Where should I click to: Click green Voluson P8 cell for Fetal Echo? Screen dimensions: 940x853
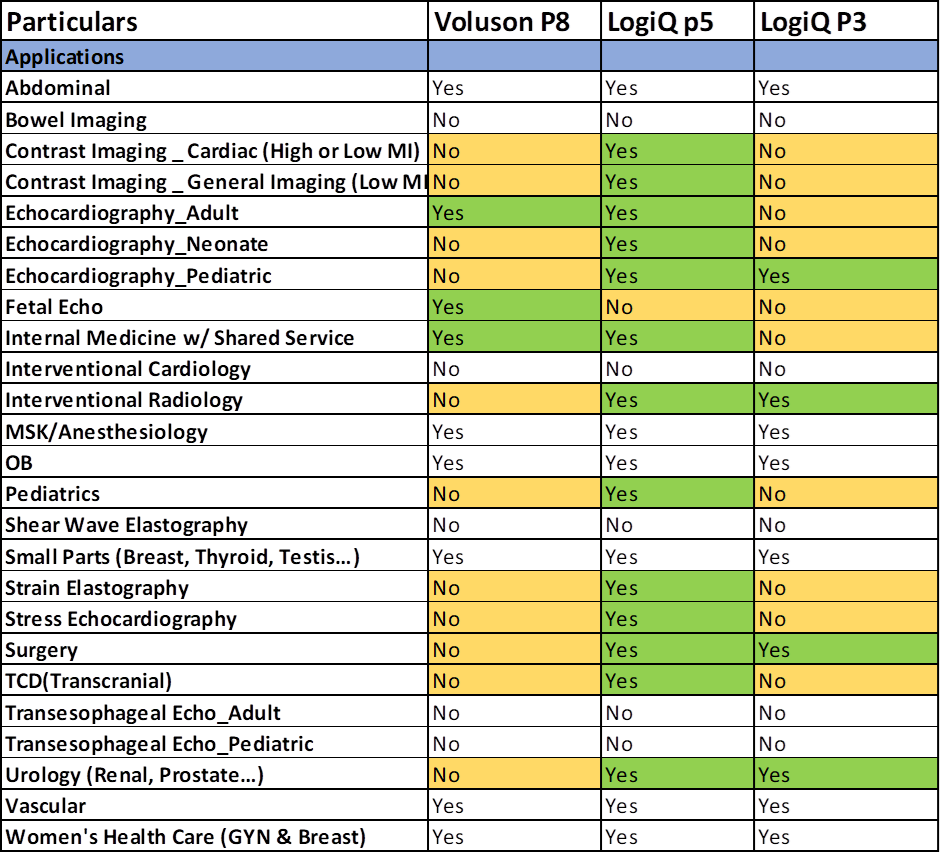click(514, 306)
